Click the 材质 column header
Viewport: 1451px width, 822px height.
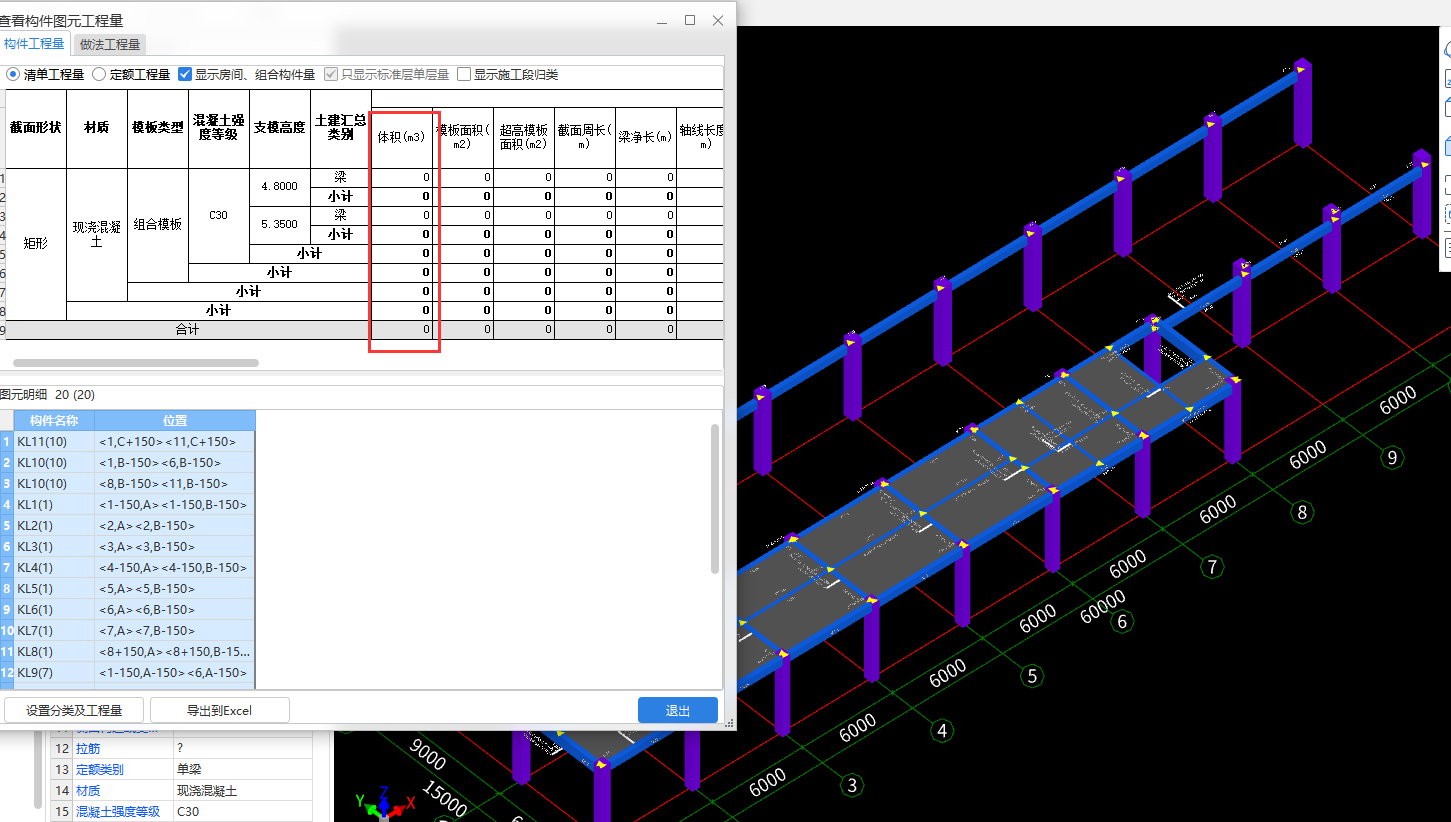[x=97, y=128]
